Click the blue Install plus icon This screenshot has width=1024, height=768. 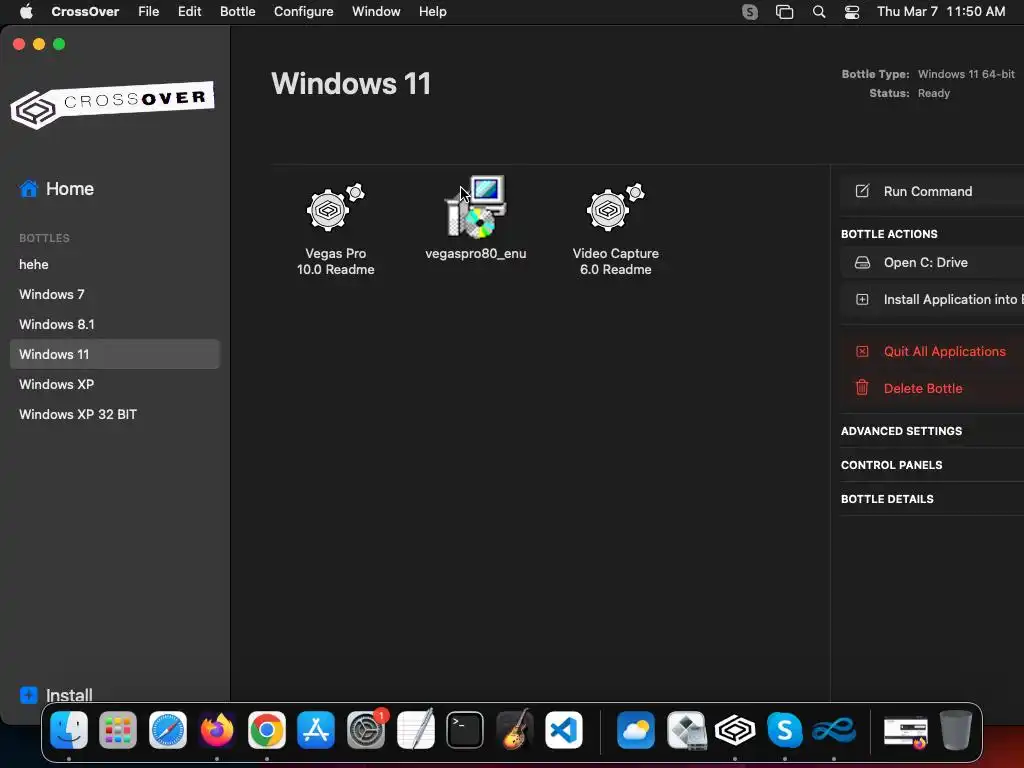pyautogui.click(x=29, y=695)
